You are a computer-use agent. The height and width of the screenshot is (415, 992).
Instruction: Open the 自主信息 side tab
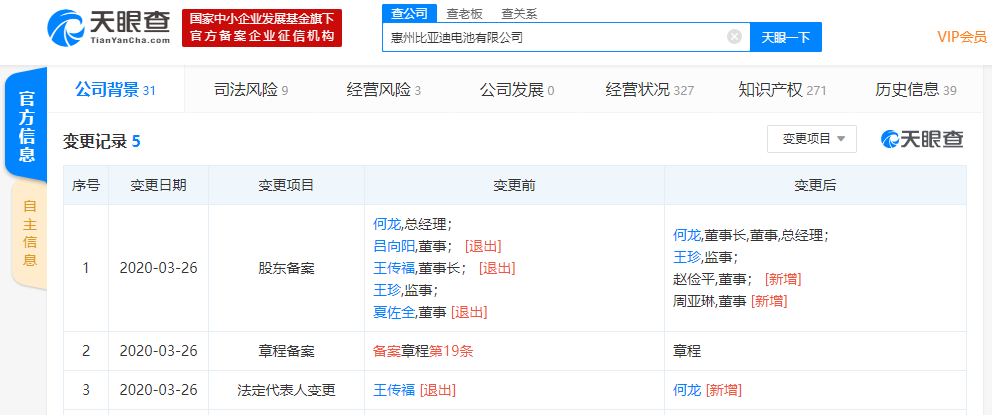click(29, 233)
